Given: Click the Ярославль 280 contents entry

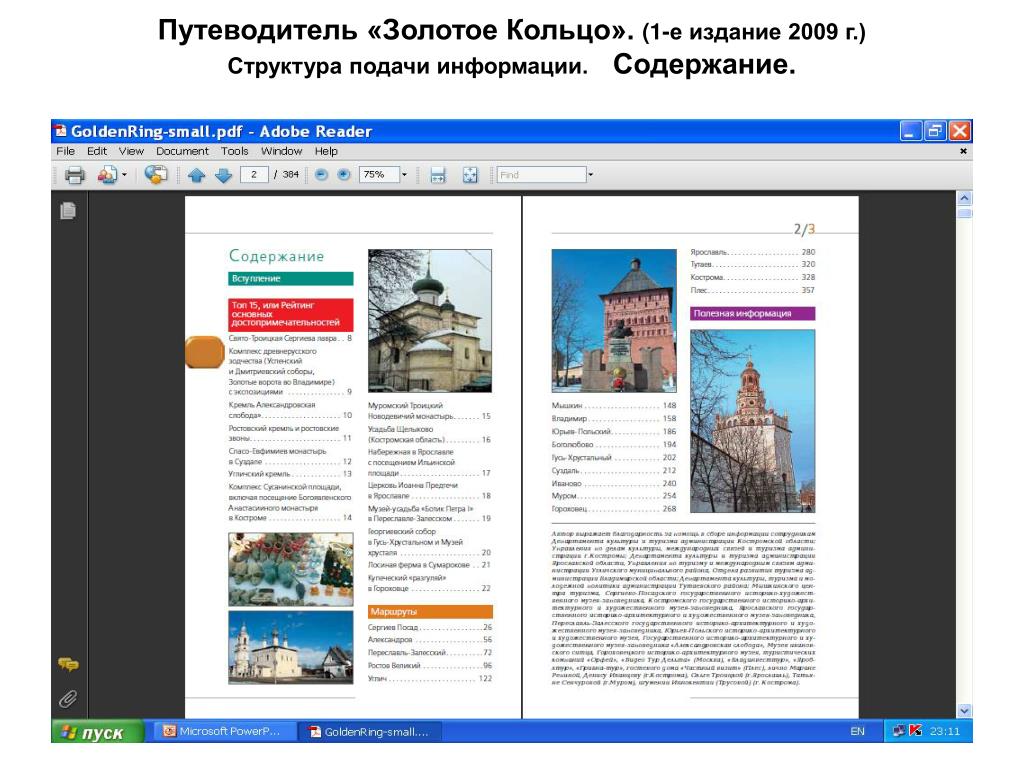Looking at the screenshot, I should [x=752, y=252].
